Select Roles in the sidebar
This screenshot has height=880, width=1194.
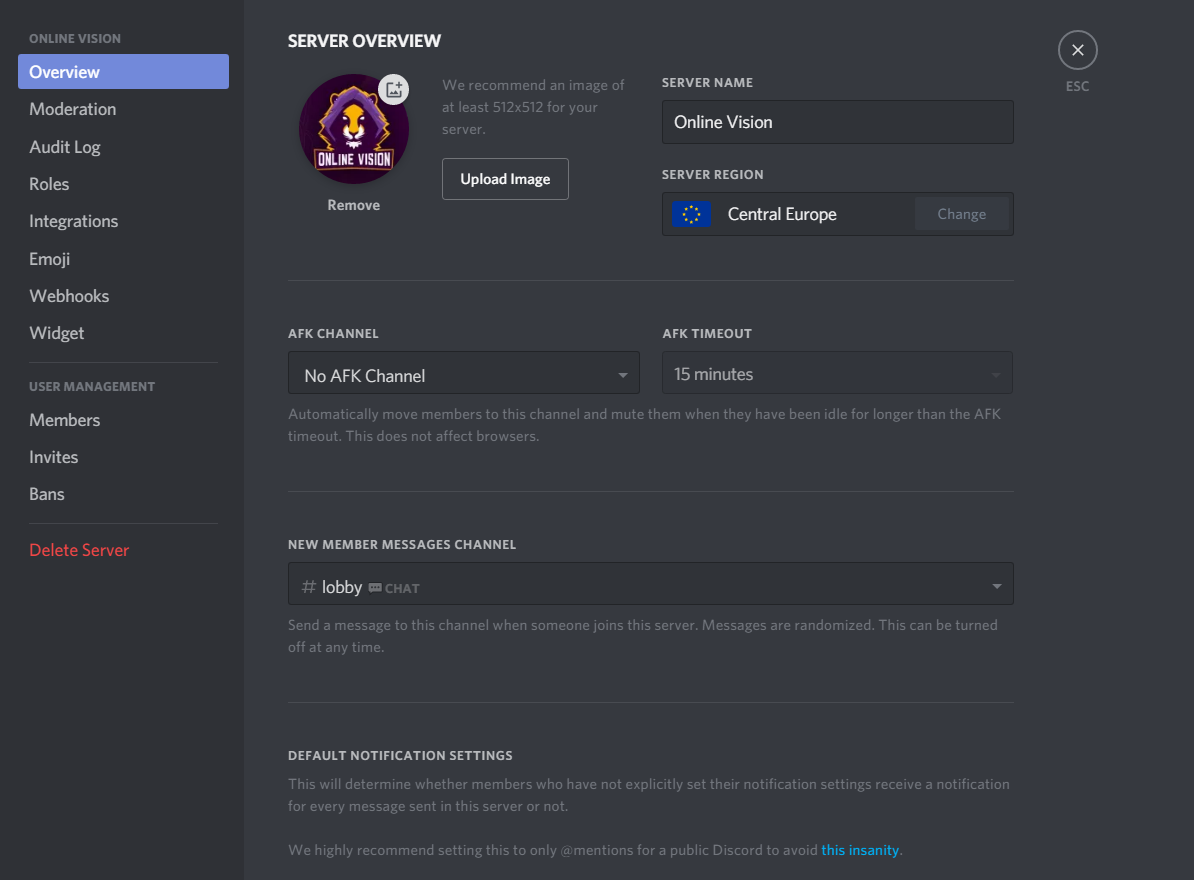pyautogui.click(x=49, y=184)
